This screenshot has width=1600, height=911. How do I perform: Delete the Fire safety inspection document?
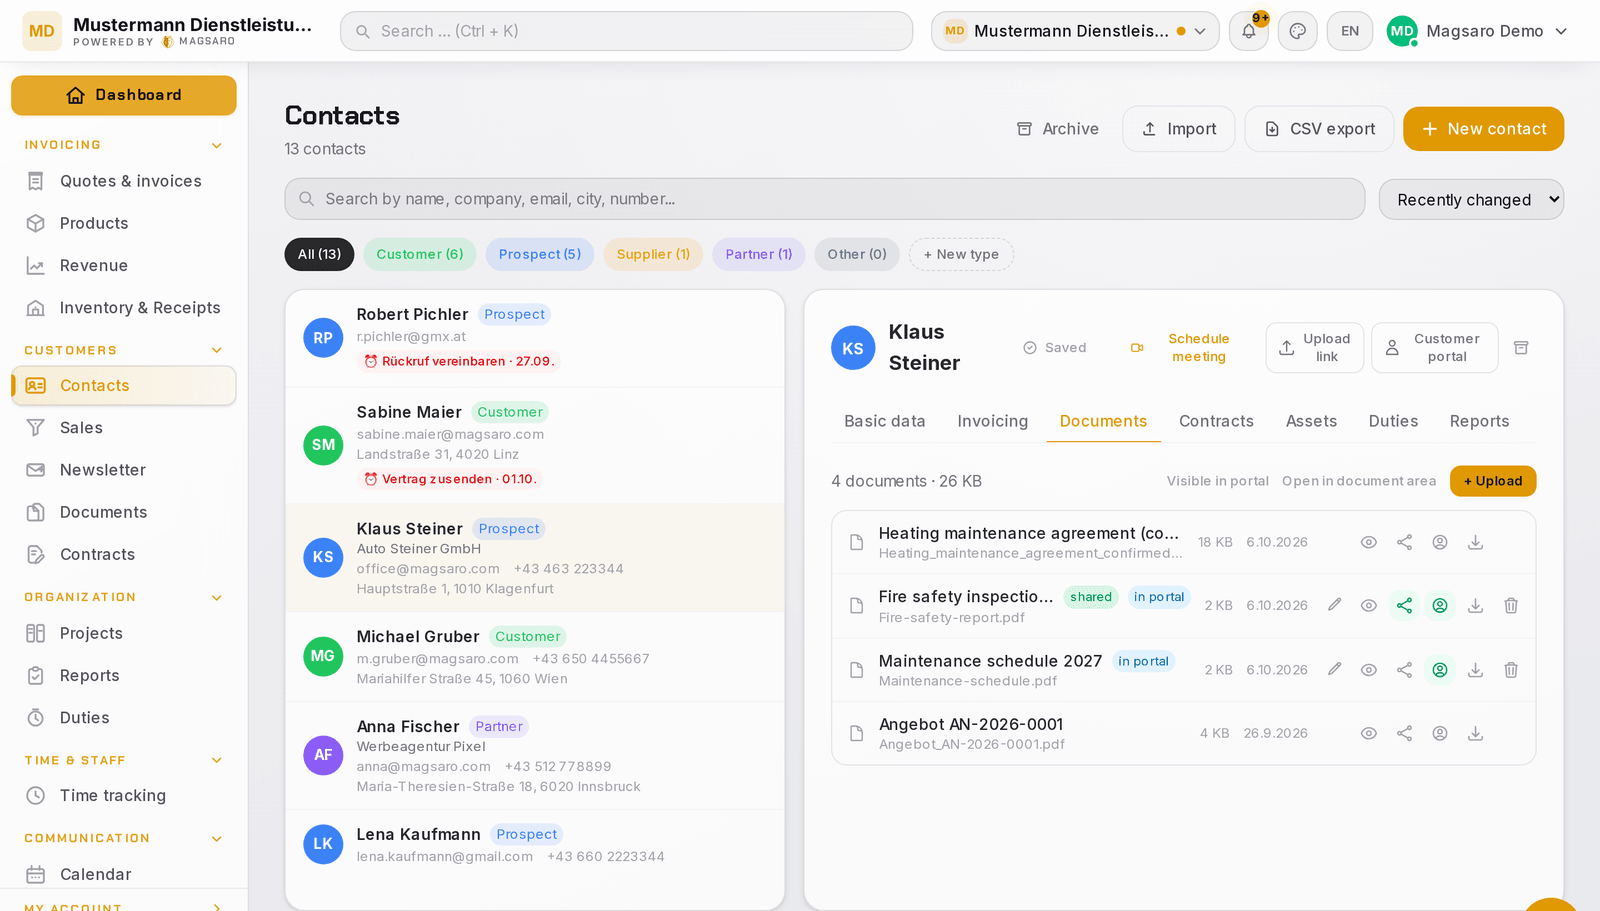coord(1511,605)
